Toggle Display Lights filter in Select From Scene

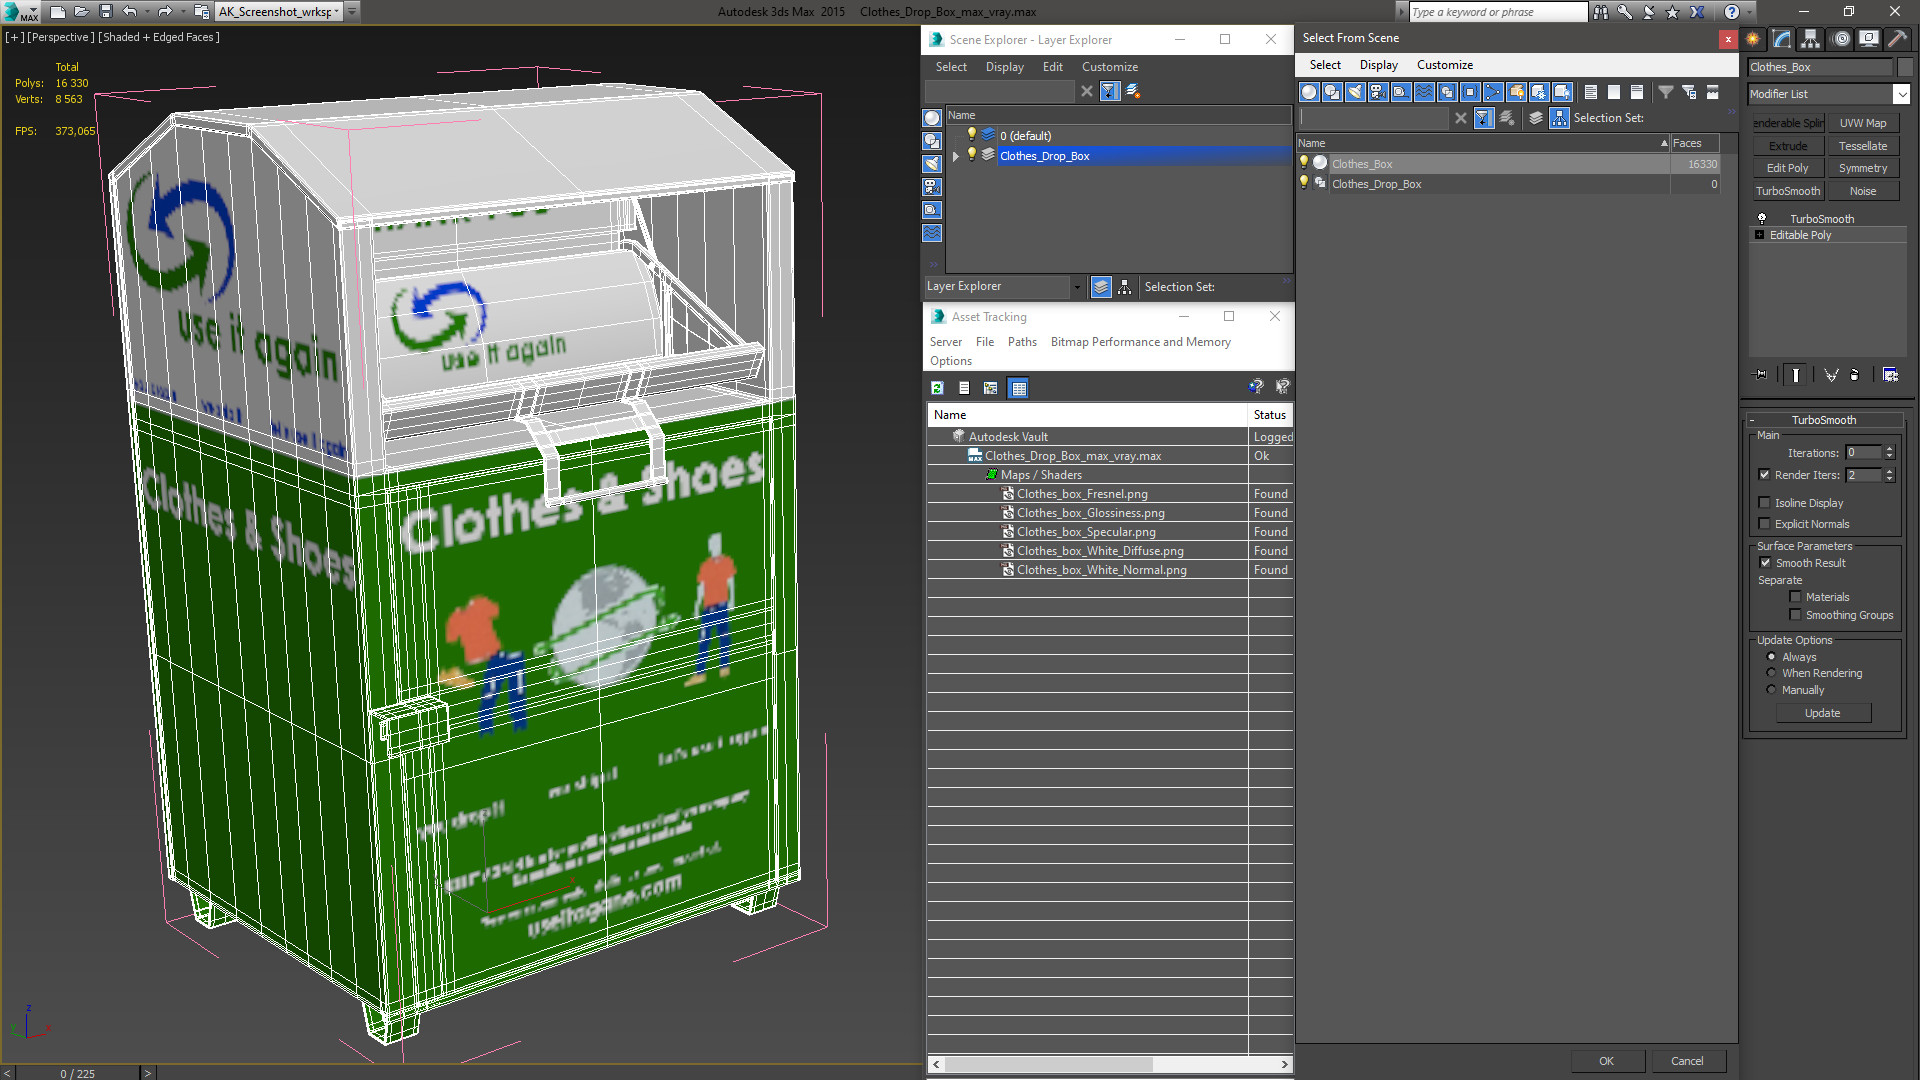click(x=1355, y=92)
